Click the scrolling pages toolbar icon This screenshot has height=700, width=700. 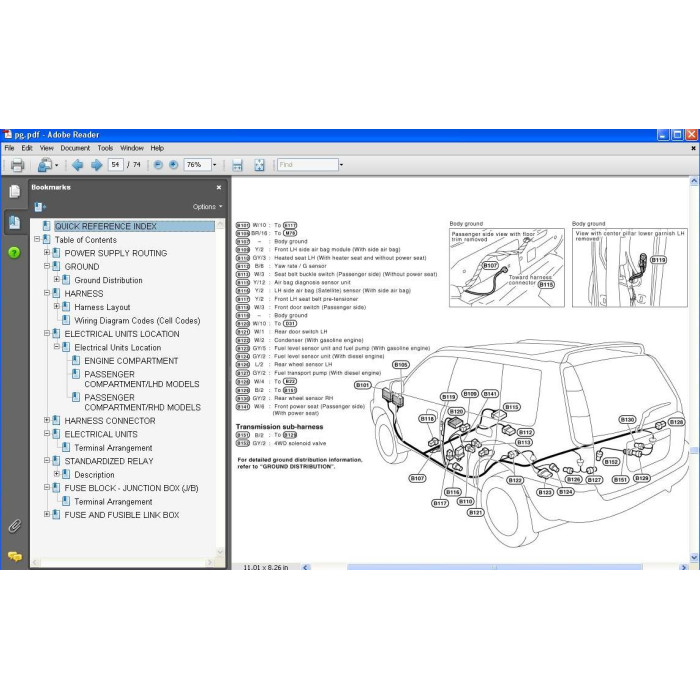pyautogui.click(x=237, y=165)
